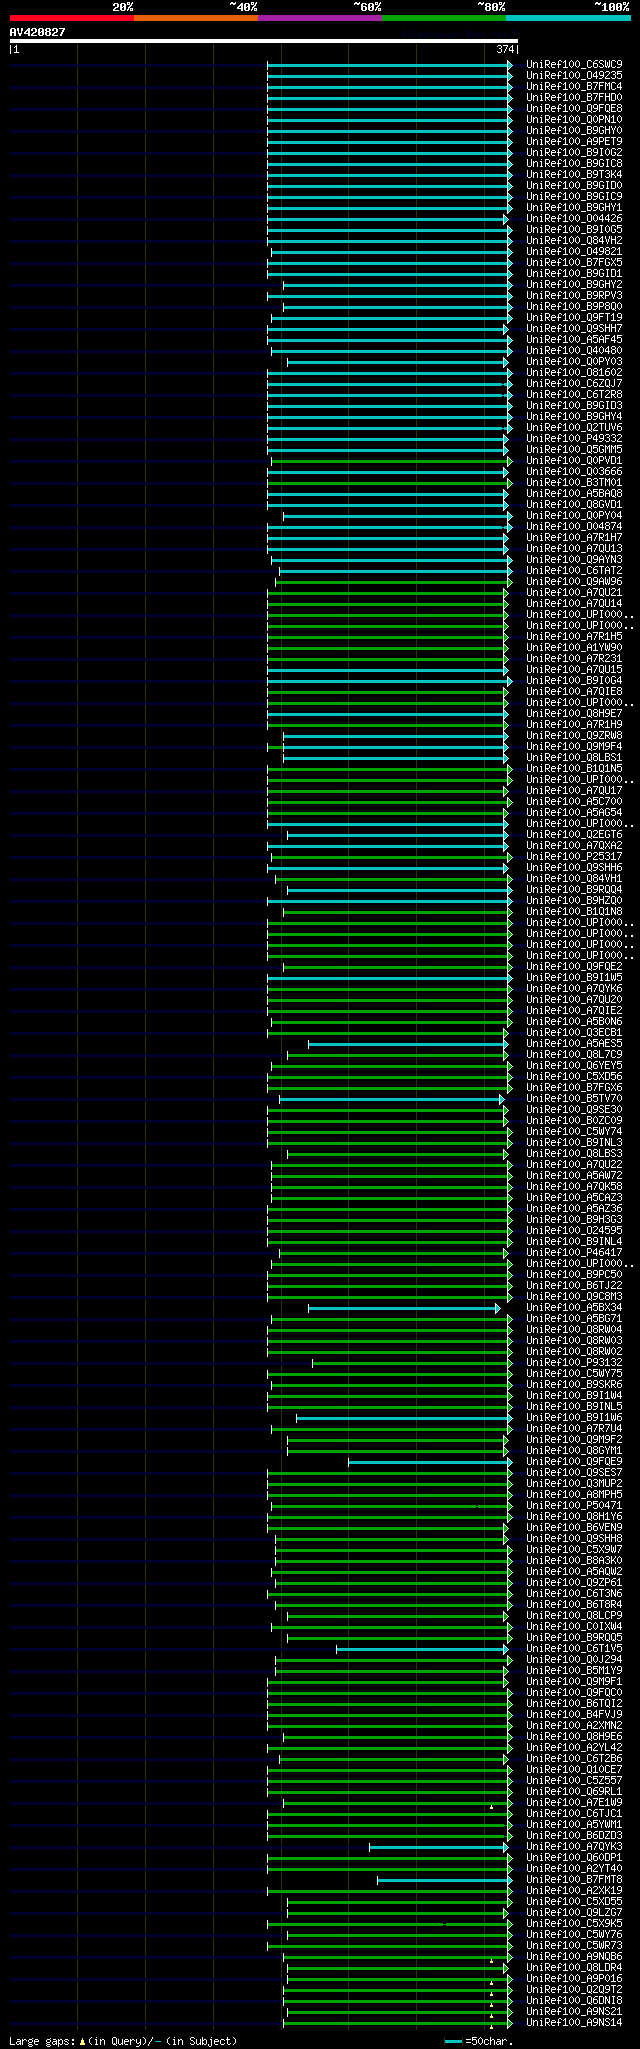Select label UniRef100_P50471
This screenshot has height=2049, width=640.
pyautogui.click(x=574, y=1505)
